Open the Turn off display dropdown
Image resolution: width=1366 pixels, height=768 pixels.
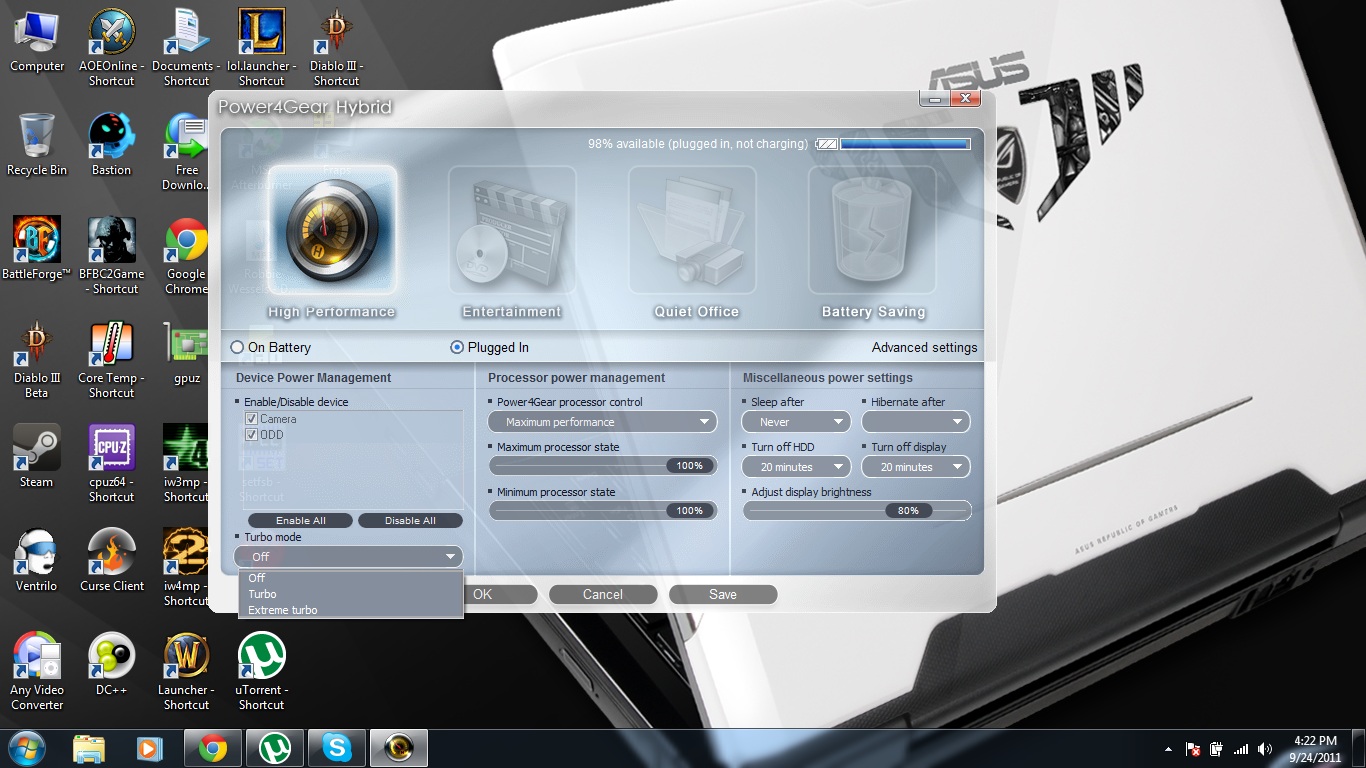pos(916,467)
